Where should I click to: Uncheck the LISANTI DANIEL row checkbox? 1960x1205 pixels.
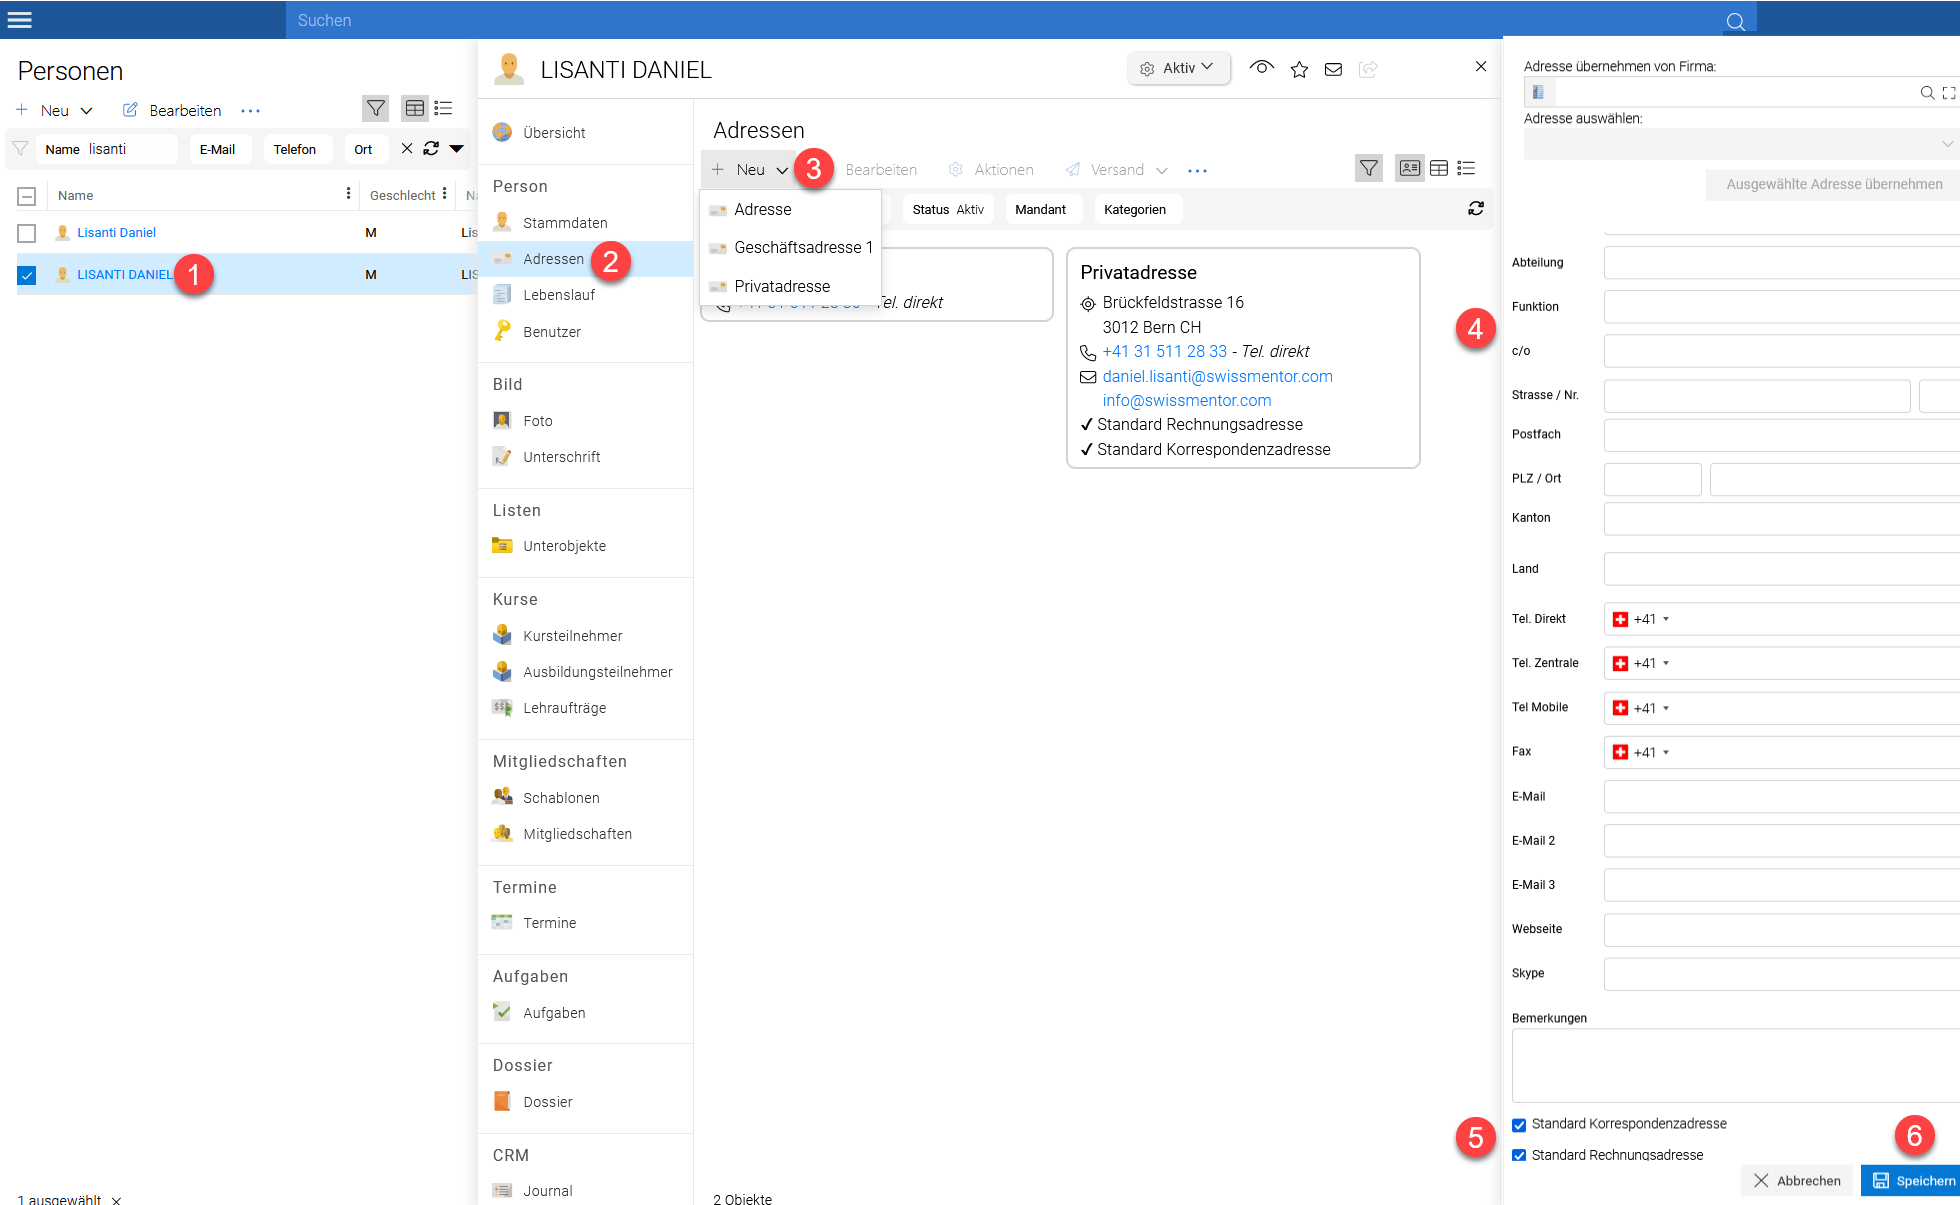[x=27, y=275]
